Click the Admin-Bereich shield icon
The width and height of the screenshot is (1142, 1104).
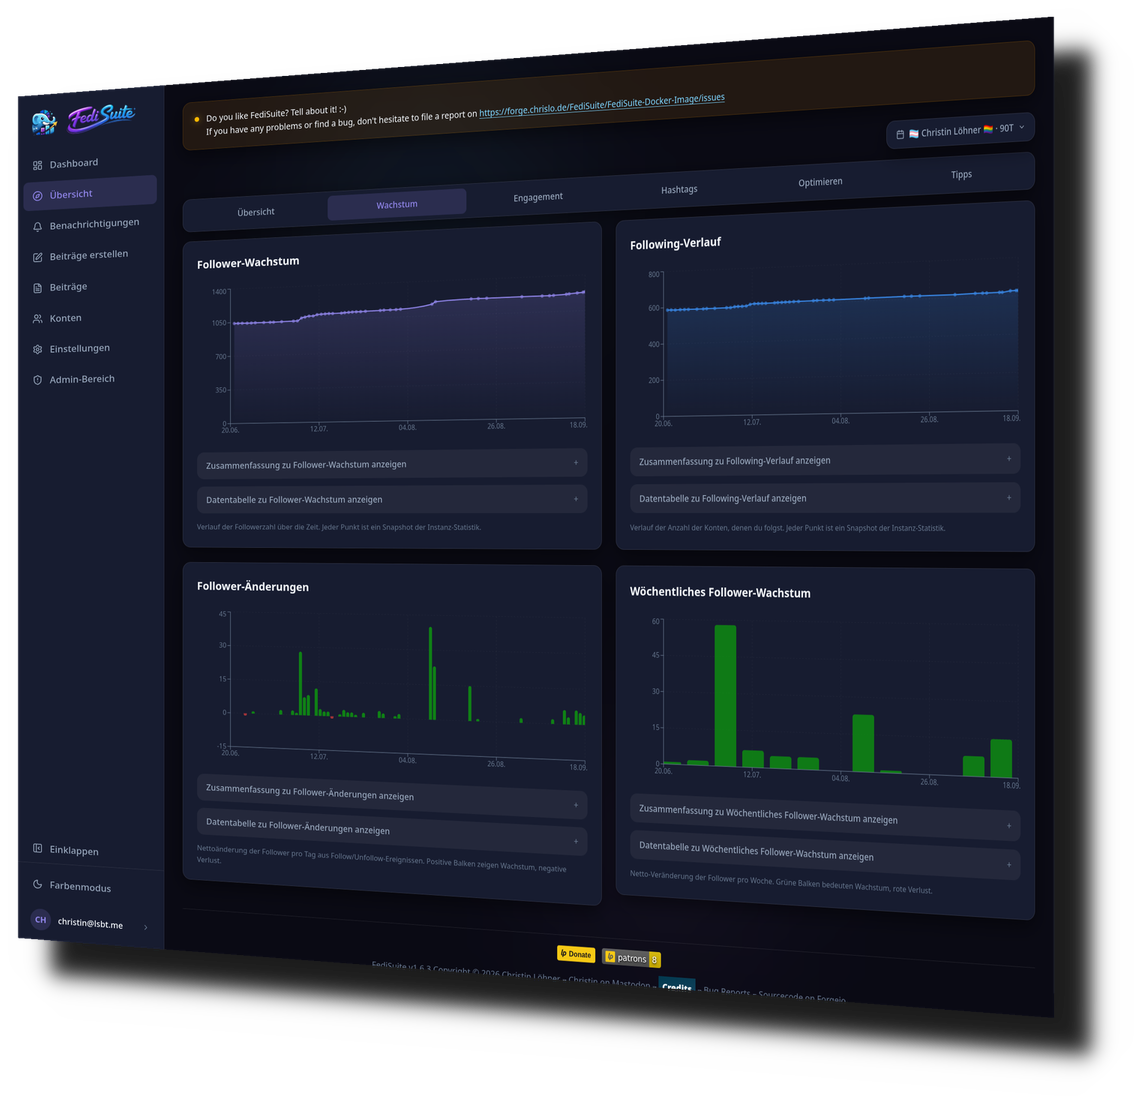pyautogui.click(x=37, y=380)
